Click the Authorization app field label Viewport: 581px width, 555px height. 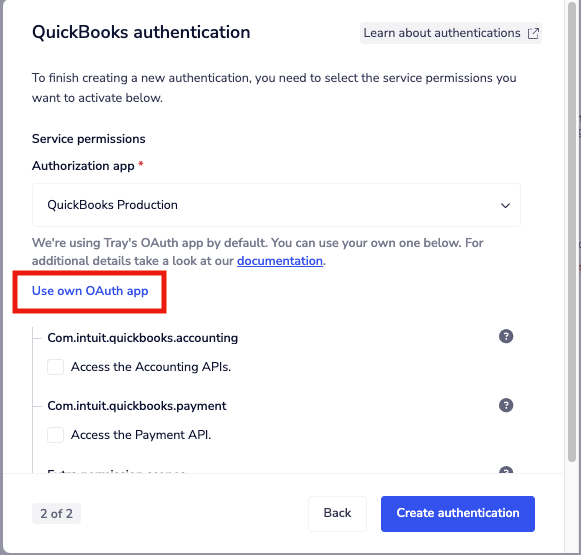pyautogui.click(x=83, y=166)
